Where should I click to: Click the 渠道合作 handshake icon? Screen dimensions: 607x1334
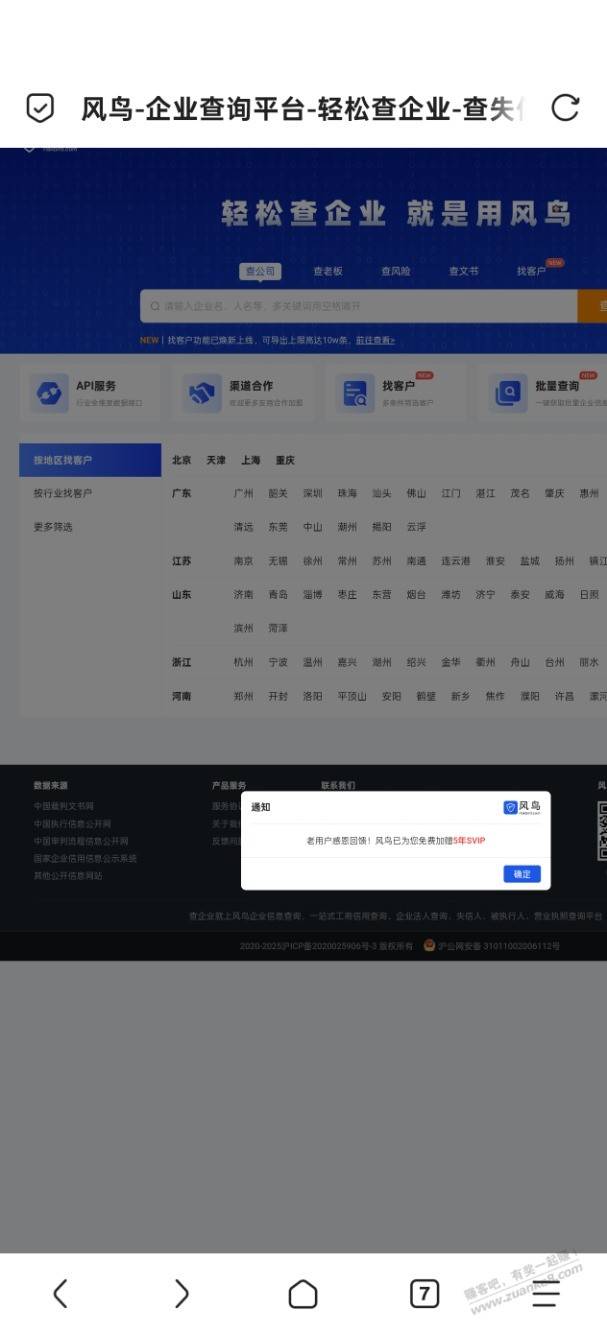[202, 394]
